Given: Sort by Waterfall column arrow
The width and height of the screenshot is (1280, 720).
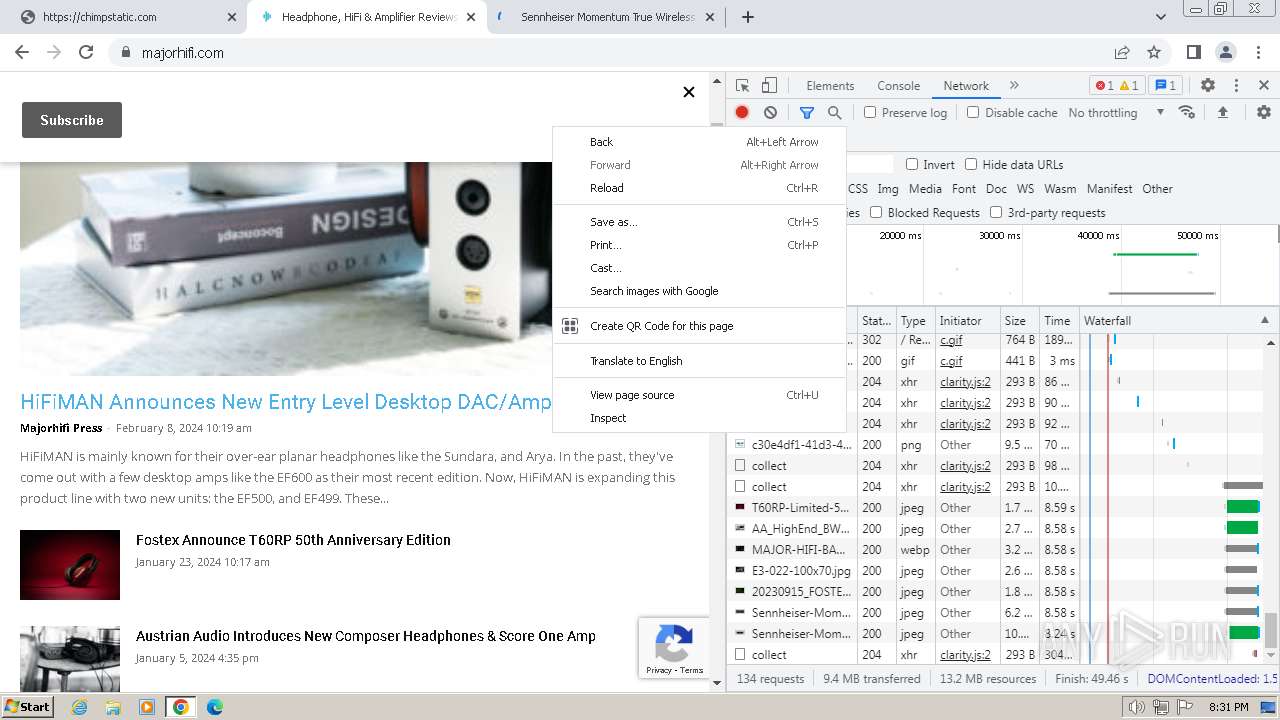Looking at the screenshot, I should [1265, 321].
